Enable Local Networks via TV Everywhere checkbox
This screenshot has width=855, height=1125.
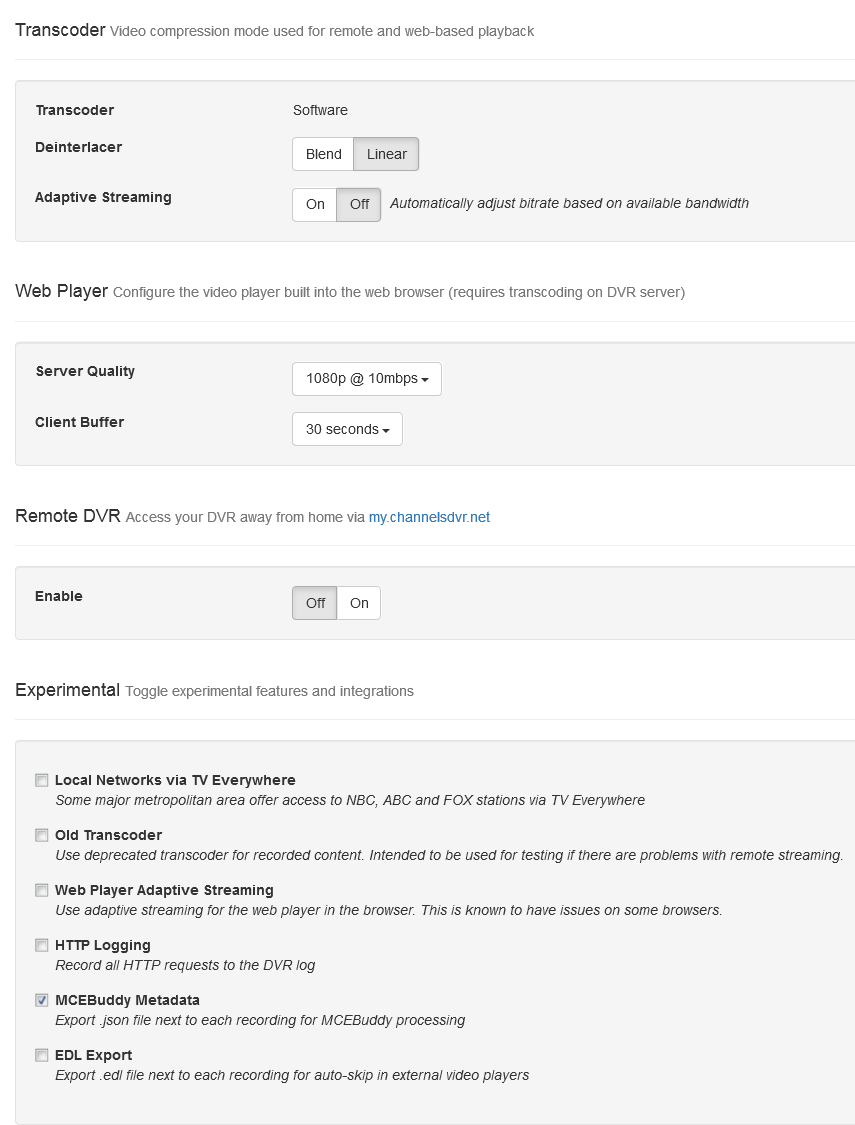click(x=42, y=780)
